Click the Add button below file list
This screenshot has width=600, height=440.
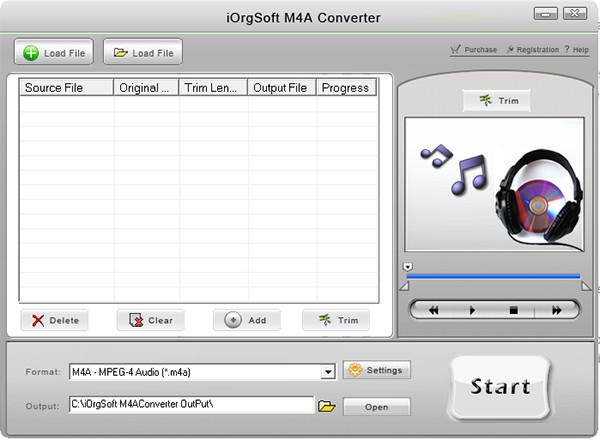click(246, 320)
